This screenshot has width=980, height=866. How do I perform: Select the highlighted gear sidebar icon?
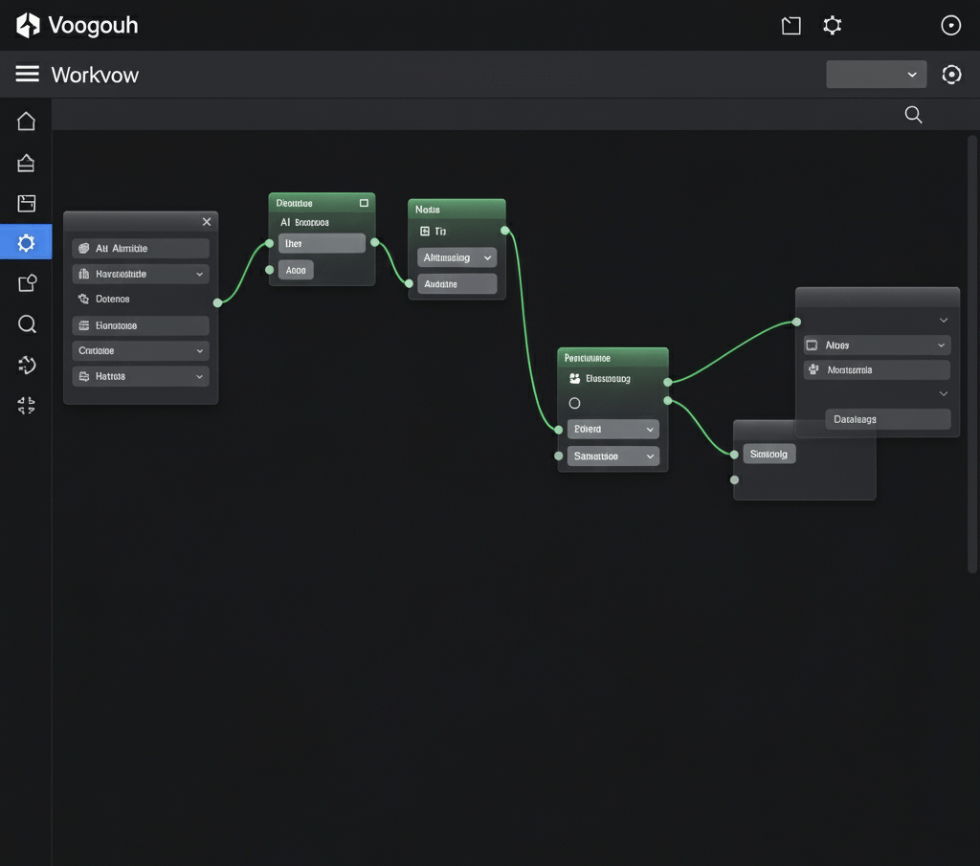tap(26, 242)
